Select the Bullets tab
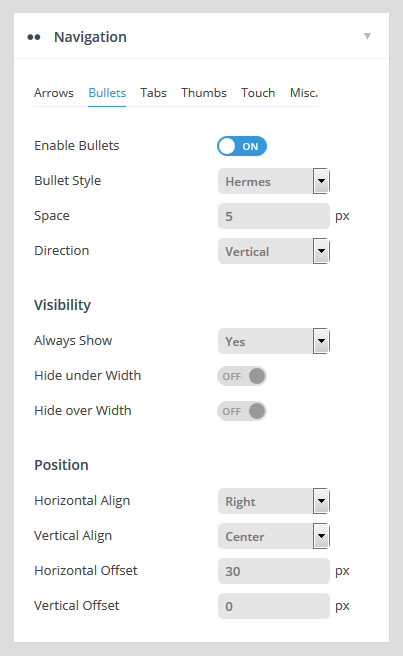 (107, 93)
